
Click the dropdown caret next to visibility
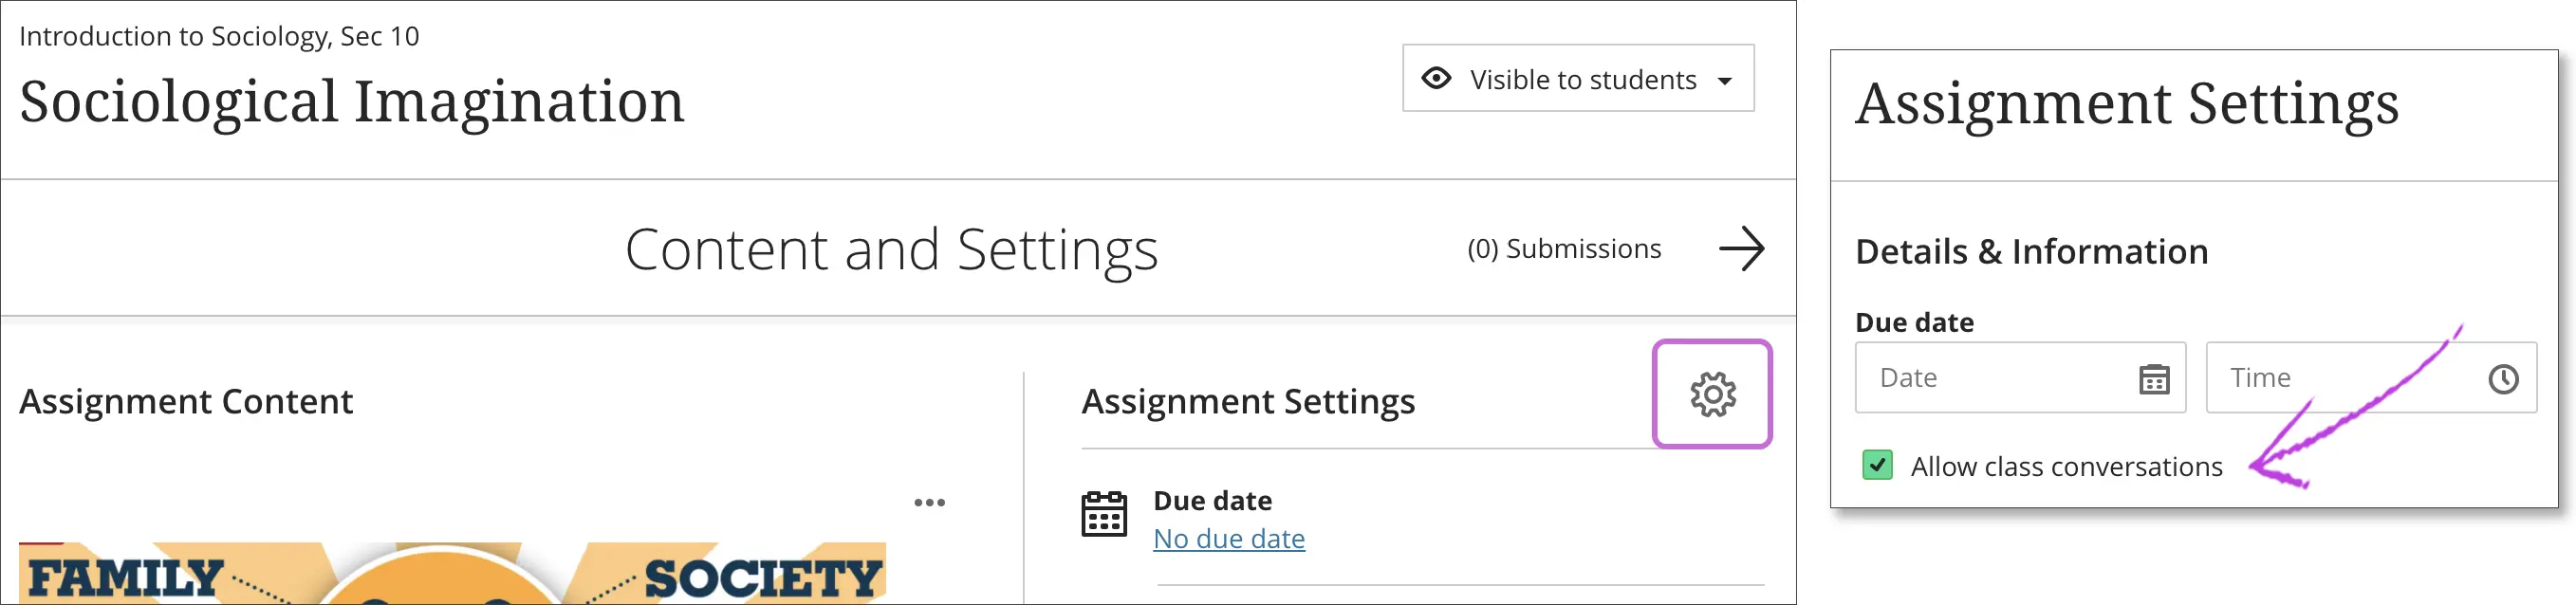coord(1725,81)
